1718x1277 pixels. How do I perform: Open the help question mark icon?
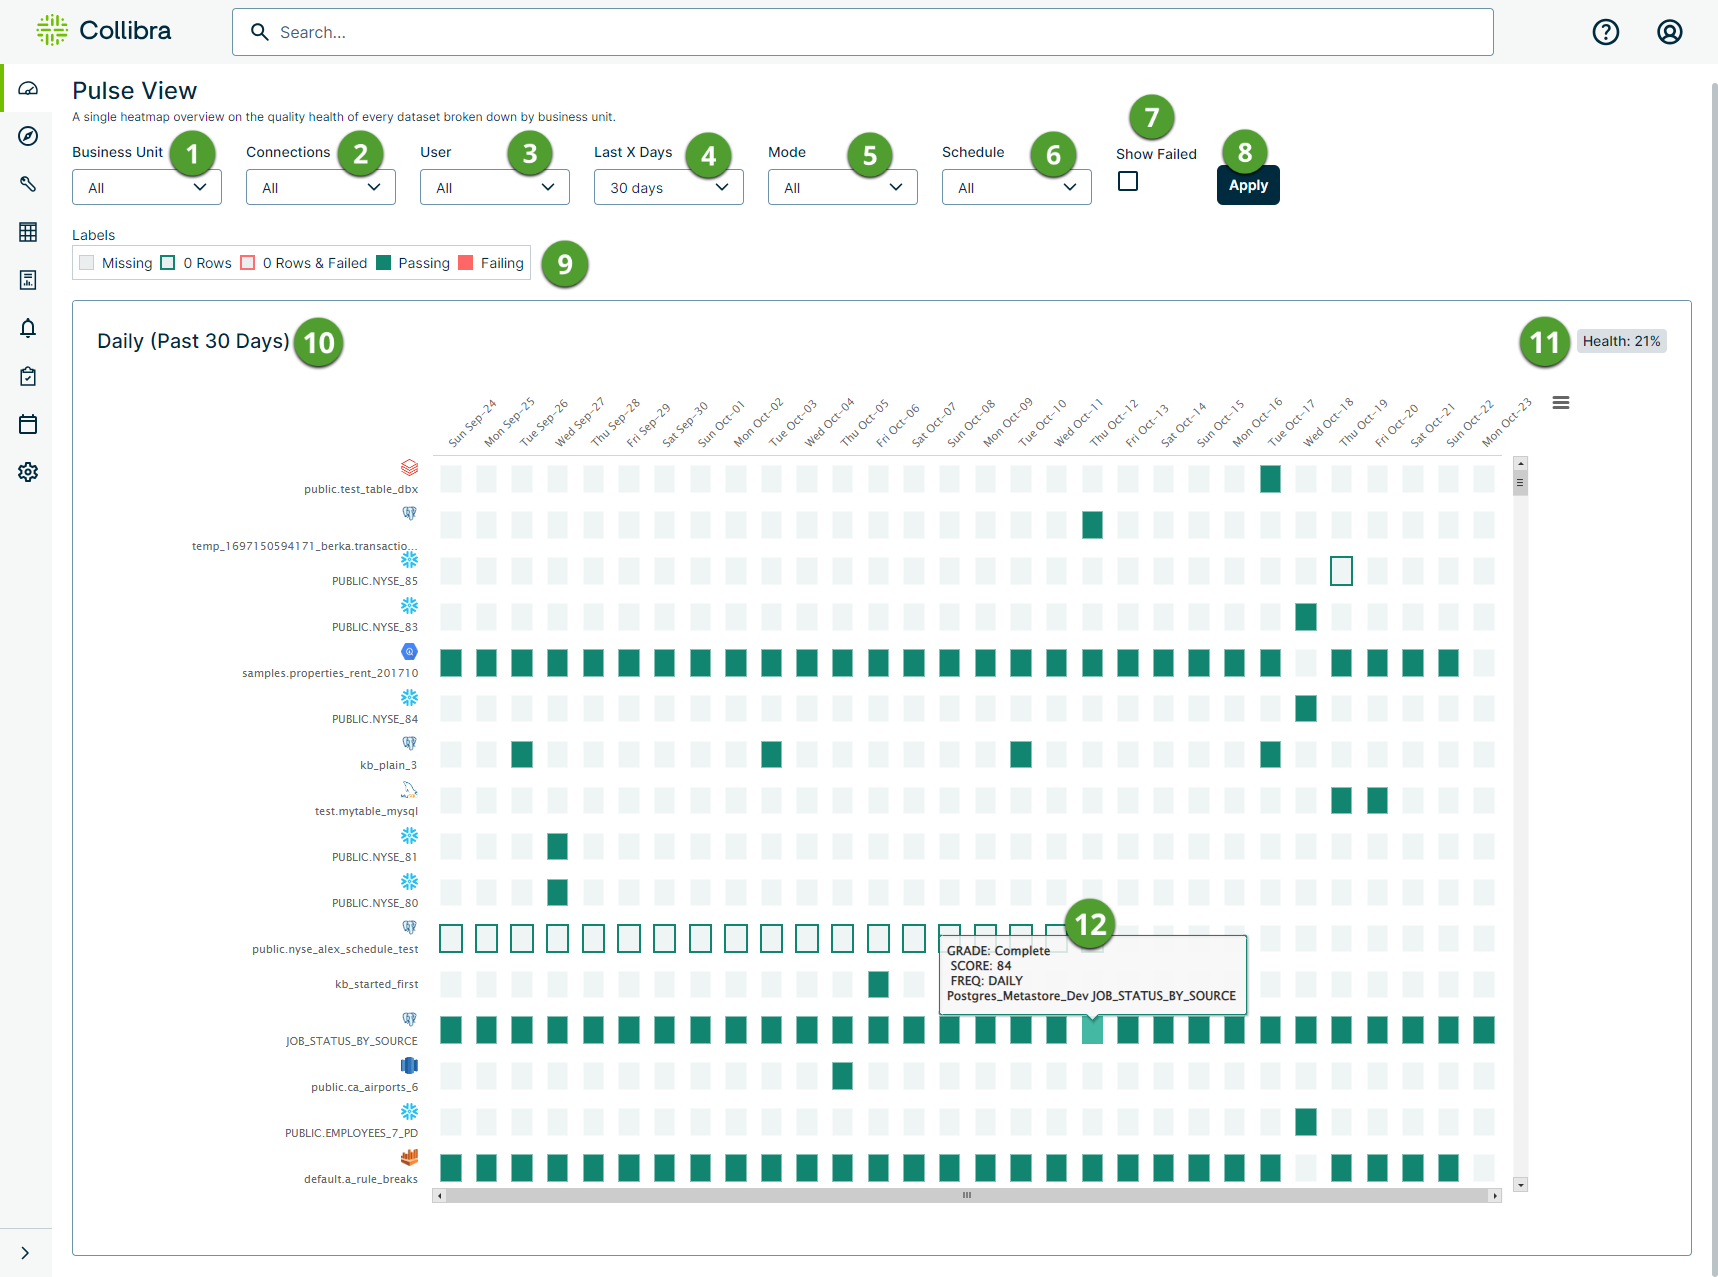click(x=1605, y=32)
